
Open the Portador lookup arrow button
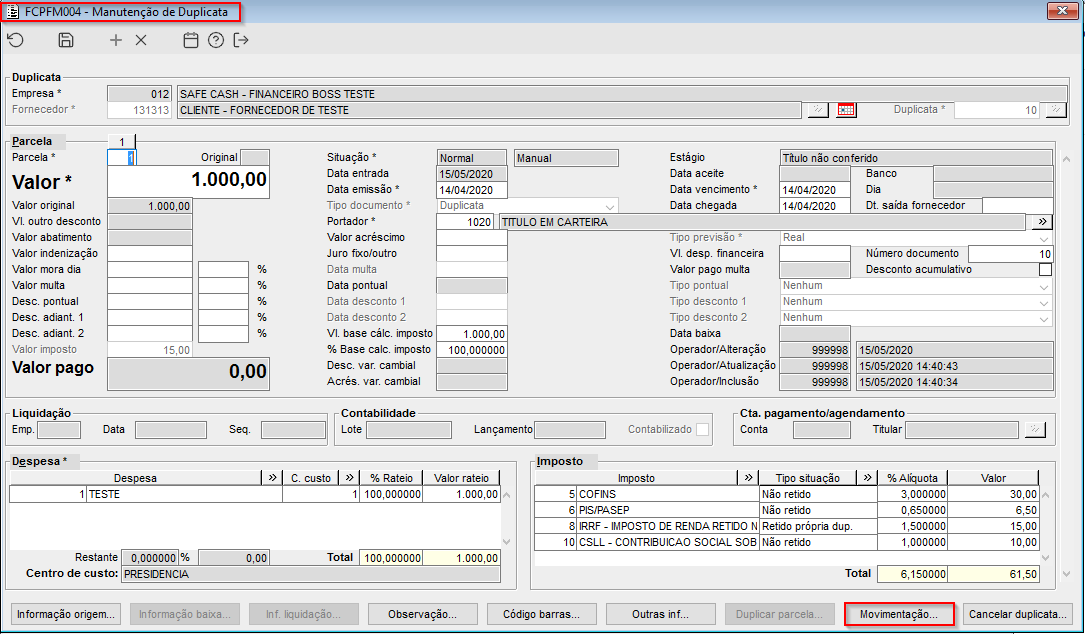[1042, 222]
